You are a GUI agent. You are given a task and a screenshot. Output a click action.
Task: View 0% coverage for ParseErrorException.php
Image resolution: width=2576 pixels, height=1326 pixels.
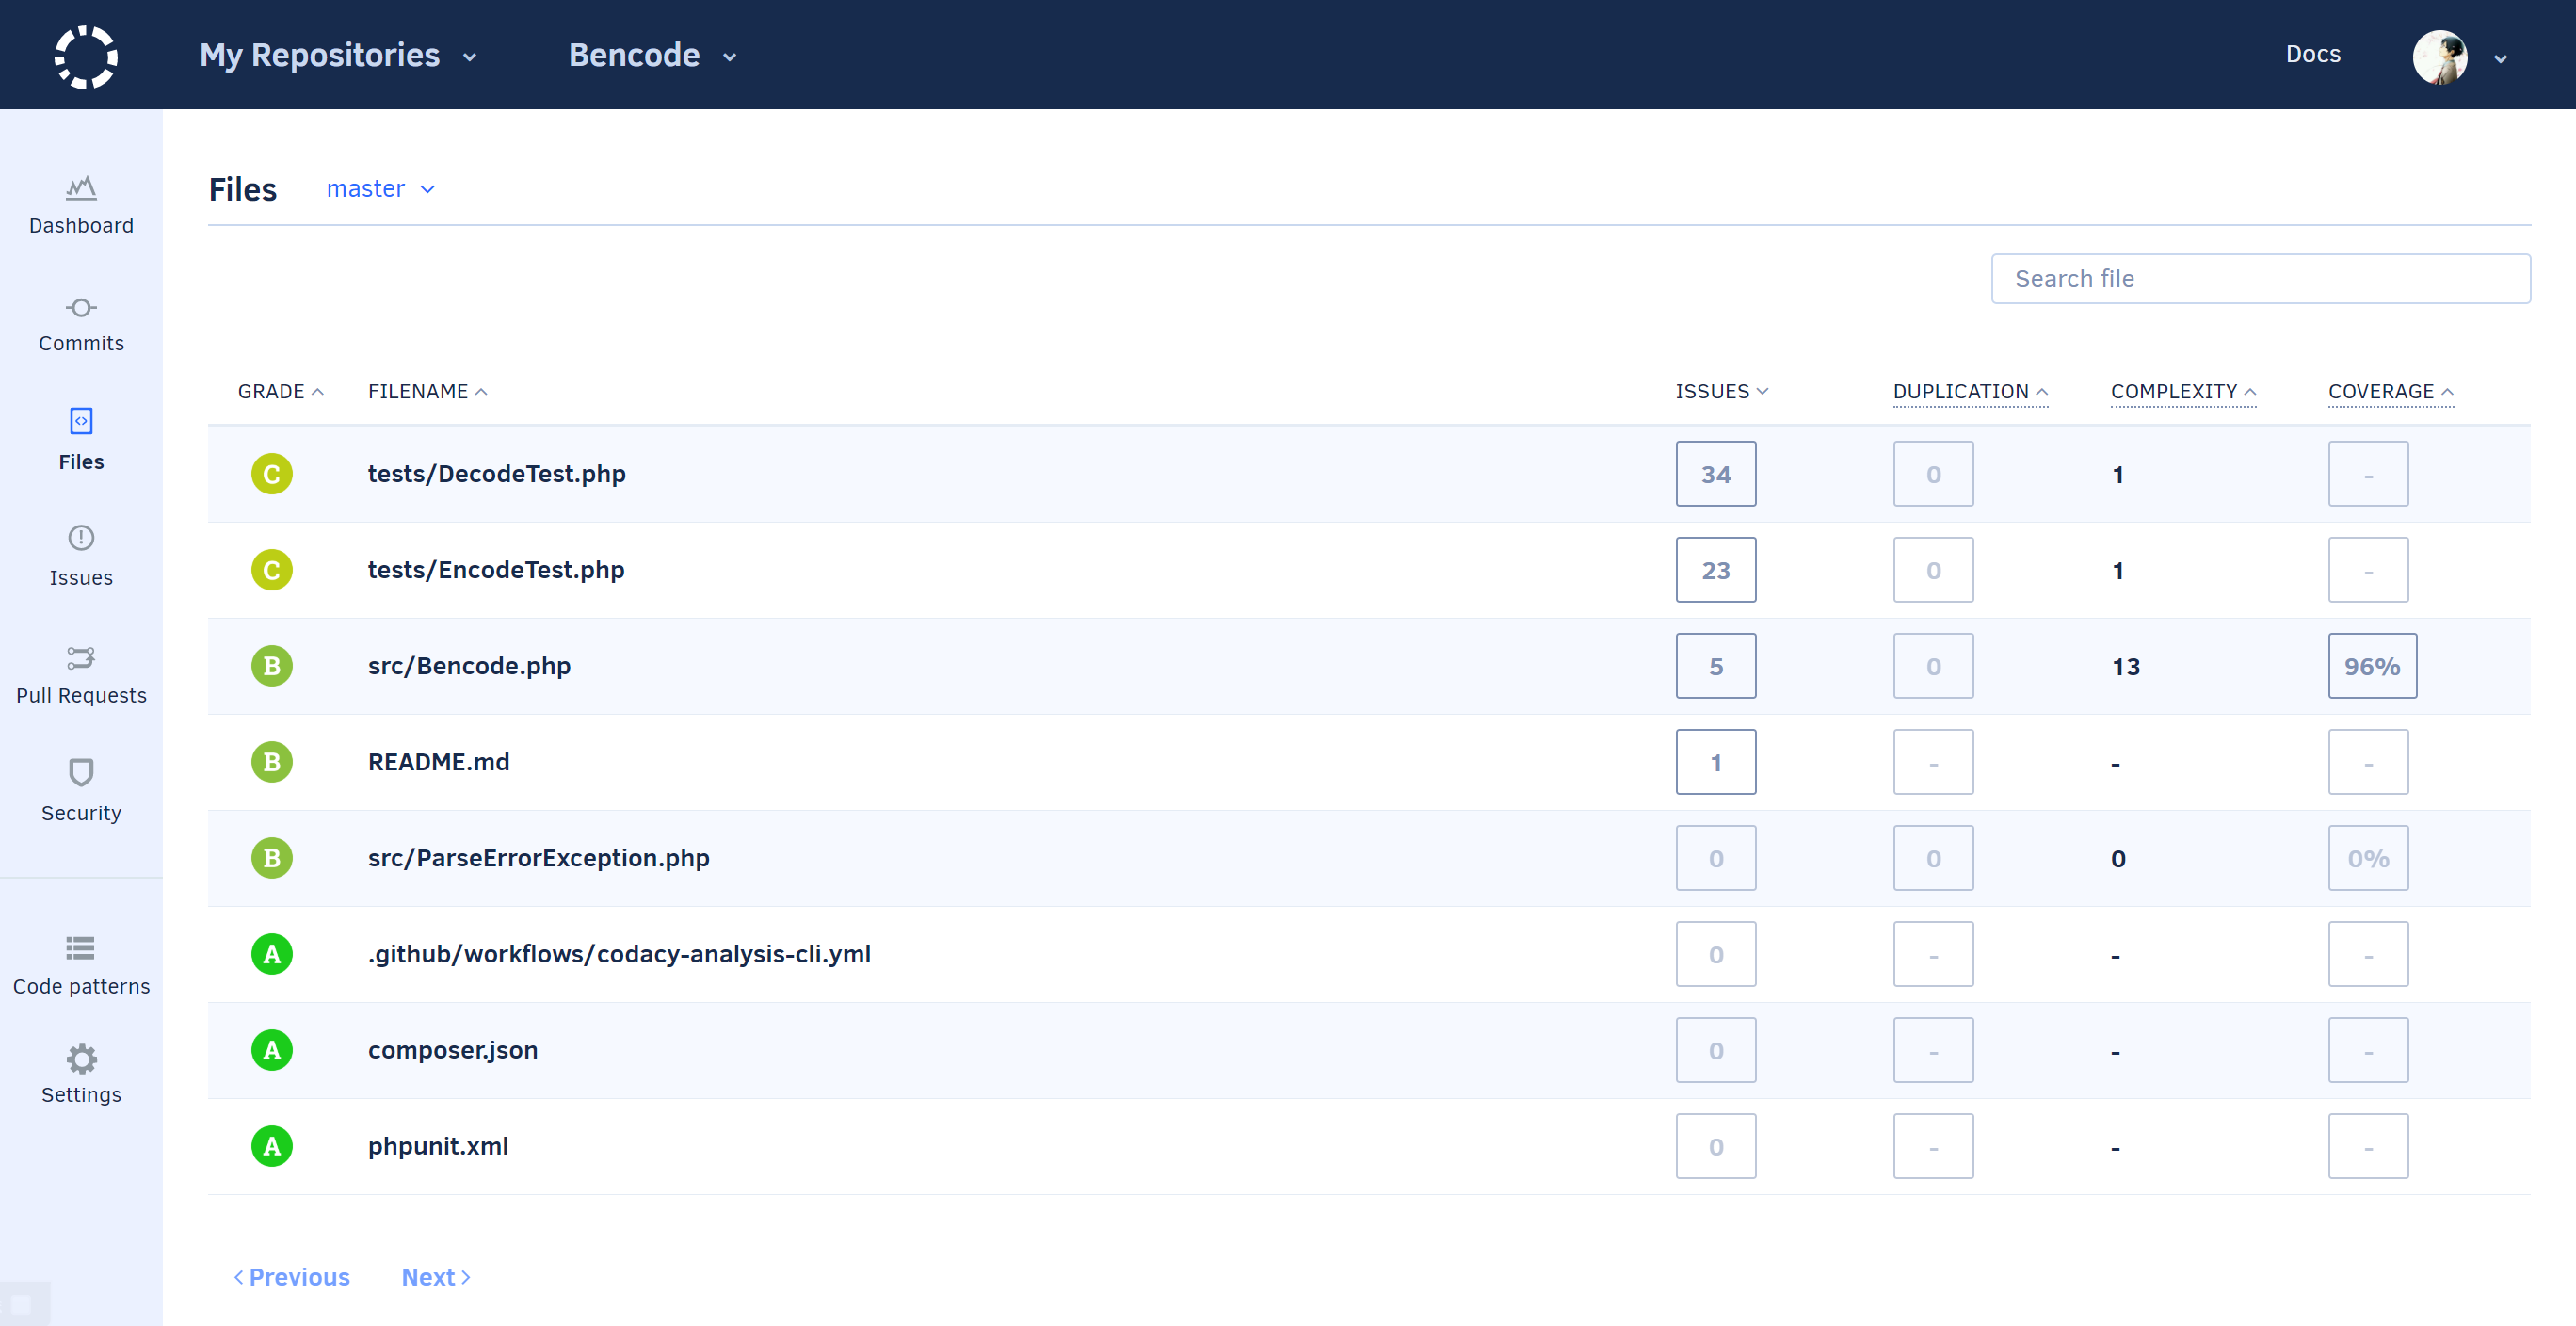[2368, 858]
